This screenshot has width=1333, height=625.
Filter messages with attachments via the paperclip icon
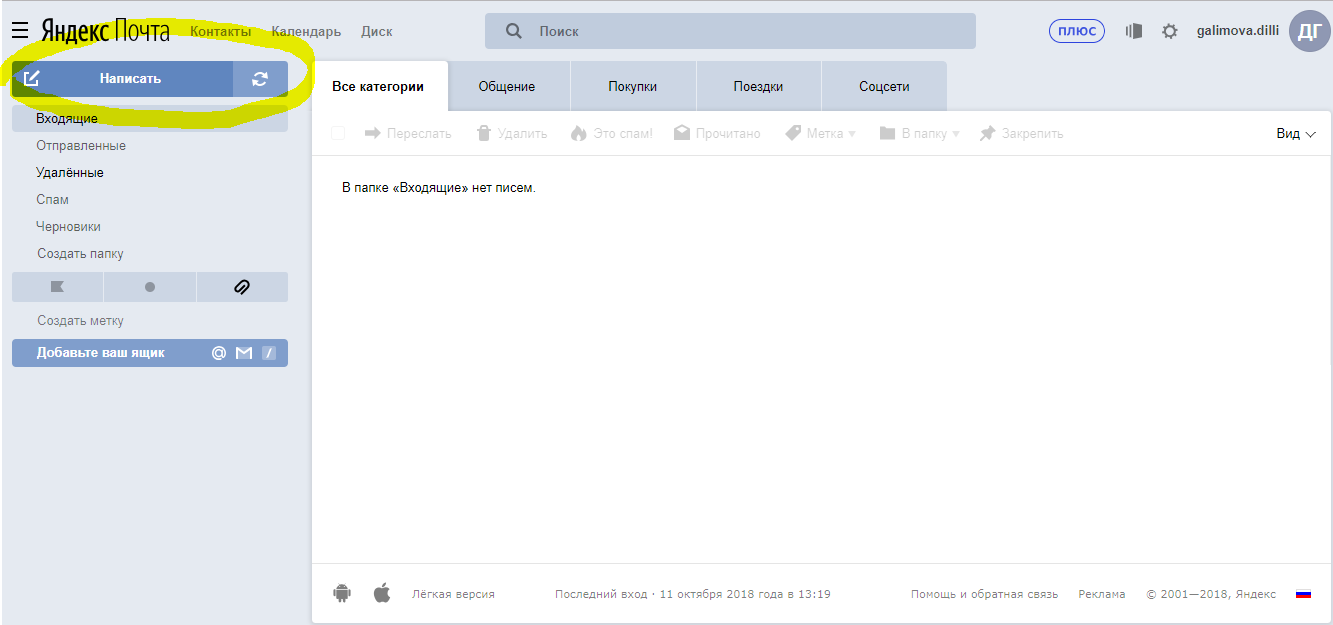[x=242, y=287]
